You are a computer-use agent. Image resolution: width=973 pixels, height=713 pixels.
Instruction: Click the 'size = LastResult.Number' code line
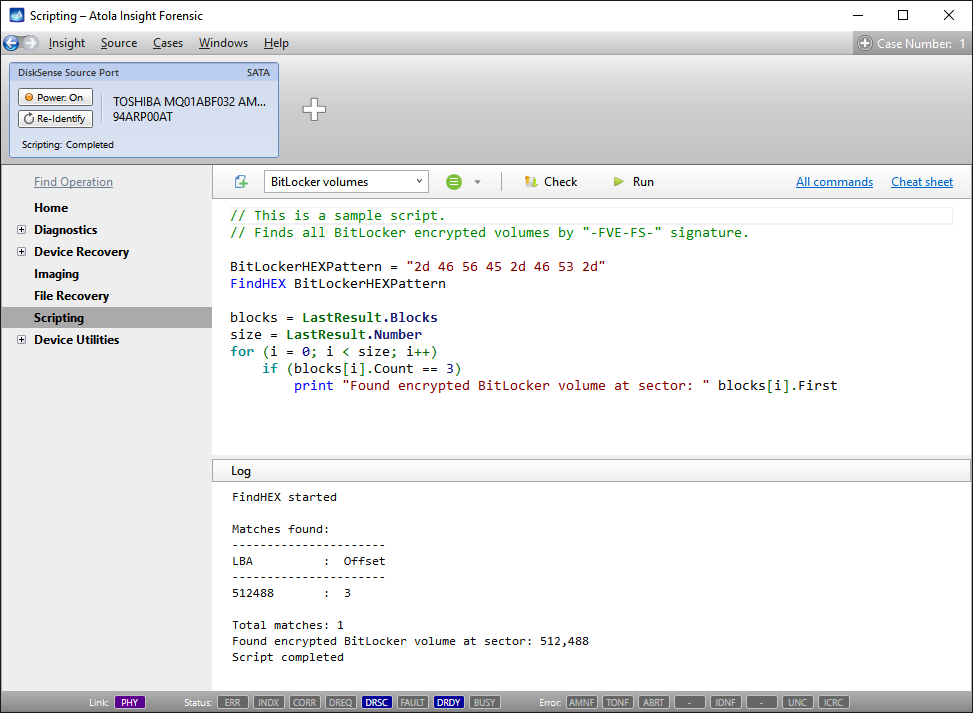pos(326,334)
